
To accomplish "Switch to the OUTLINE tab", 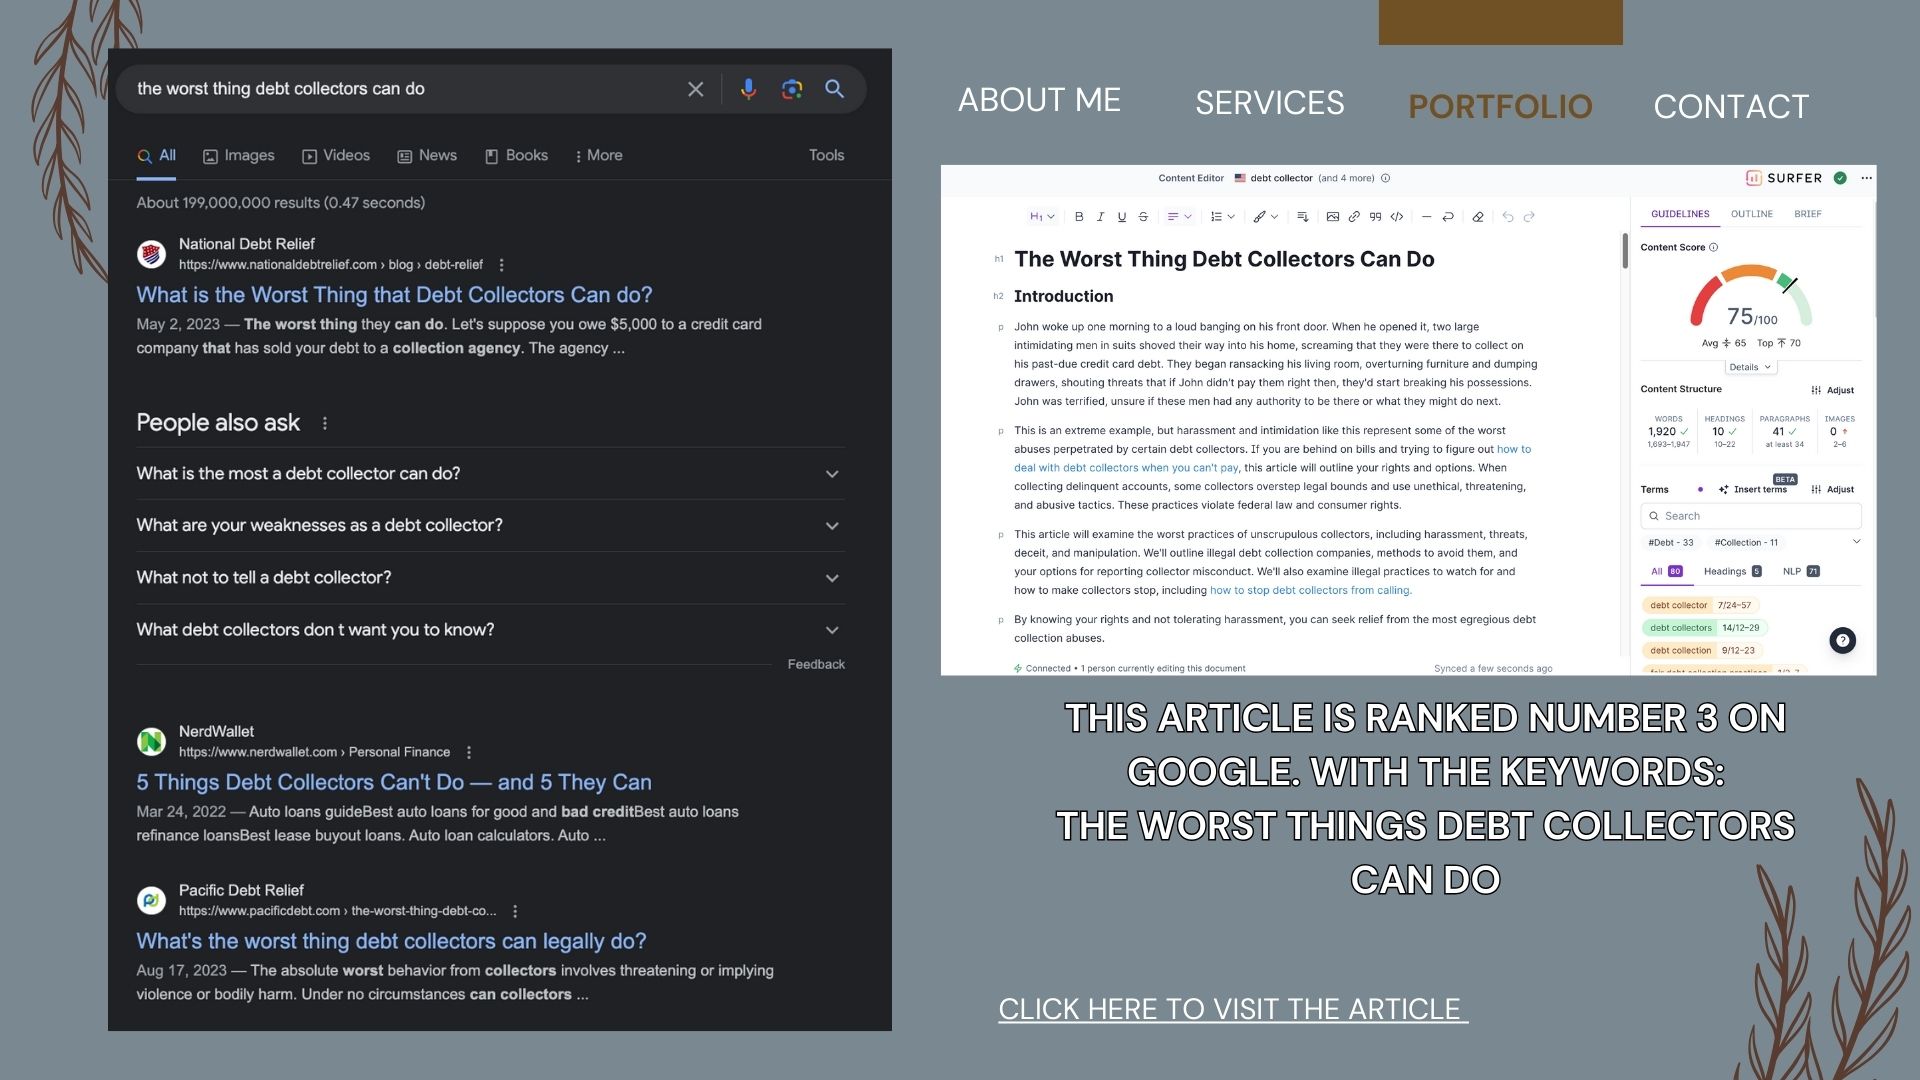I will (x=1751, y=214).
